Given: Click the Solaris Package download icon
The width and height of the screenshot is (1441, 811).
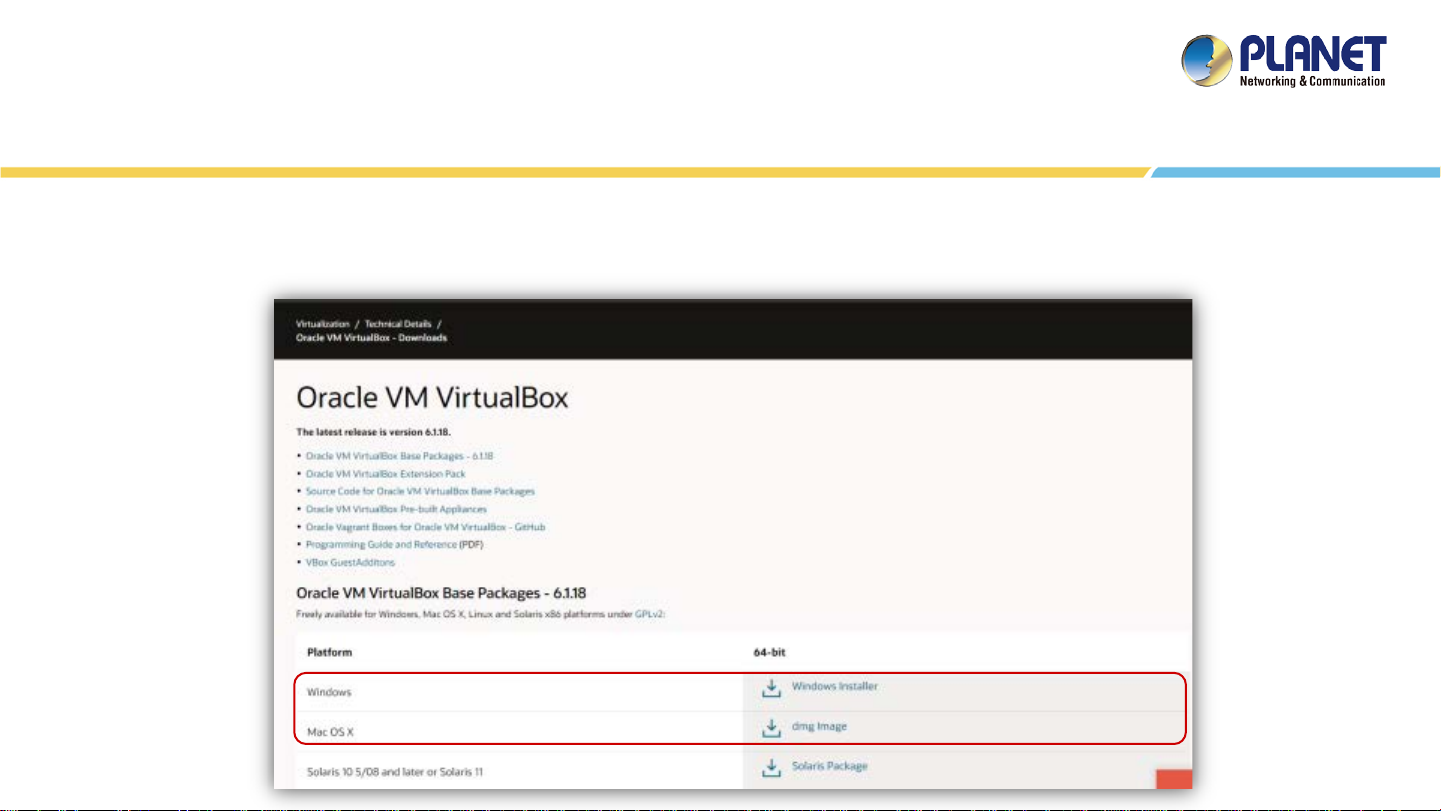Looking at the screenshot, I should (770, 768).
